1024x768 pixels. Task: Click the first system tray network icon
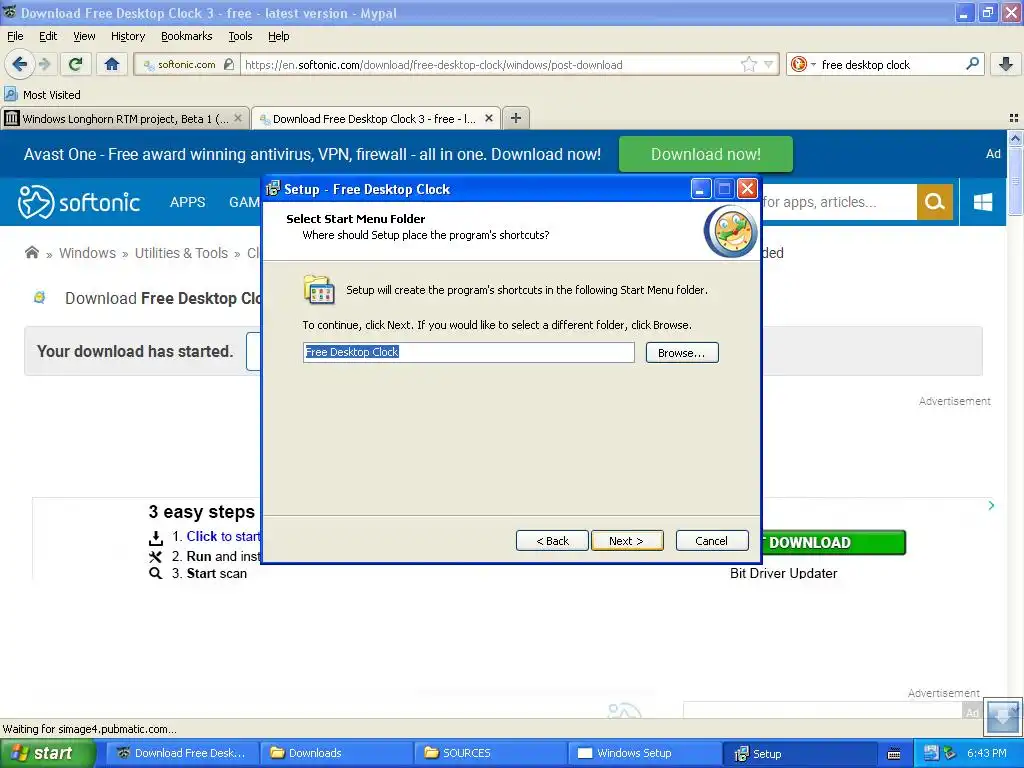click(x=931, y=753)
